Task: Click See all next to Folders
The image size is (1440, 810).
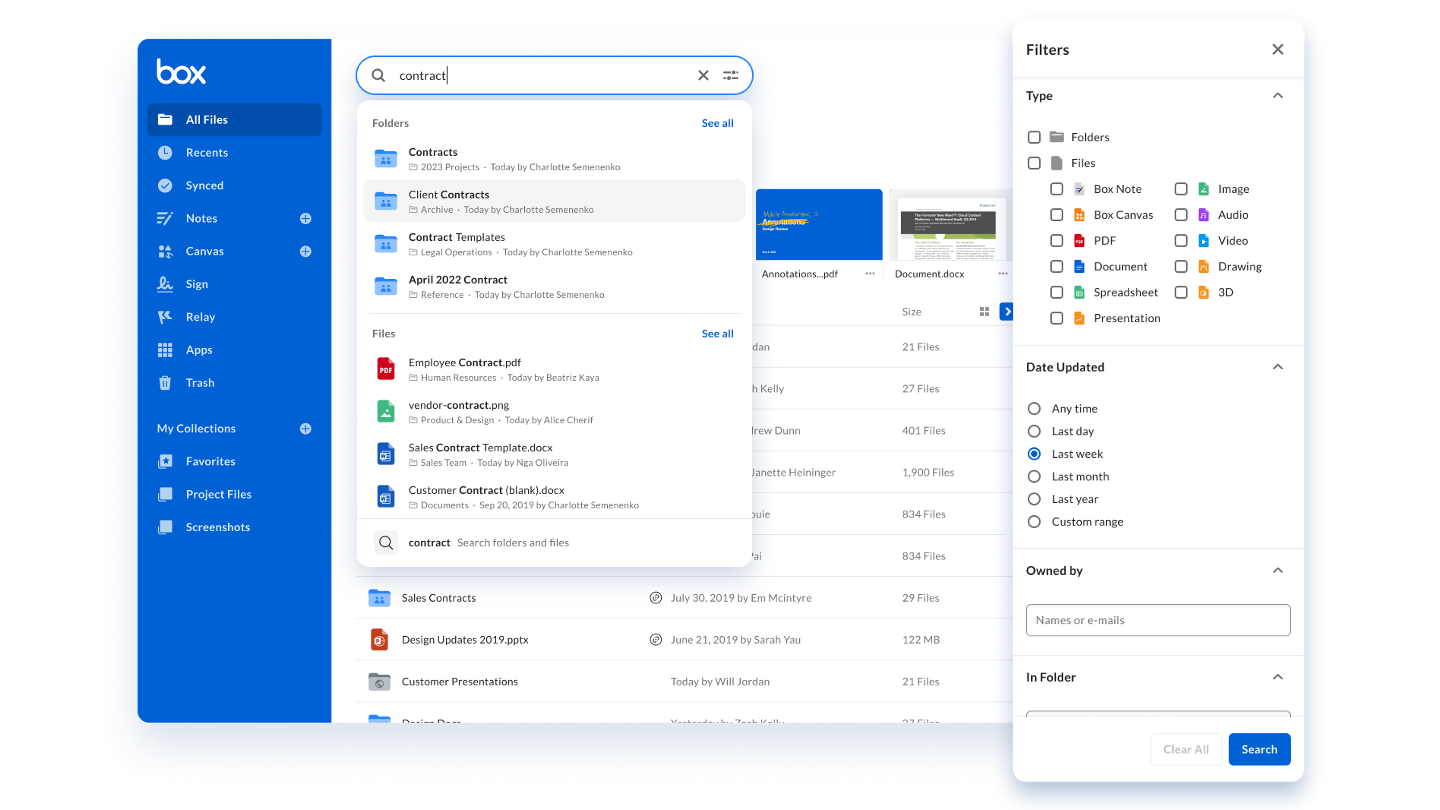Action: [x=717, y=123]
